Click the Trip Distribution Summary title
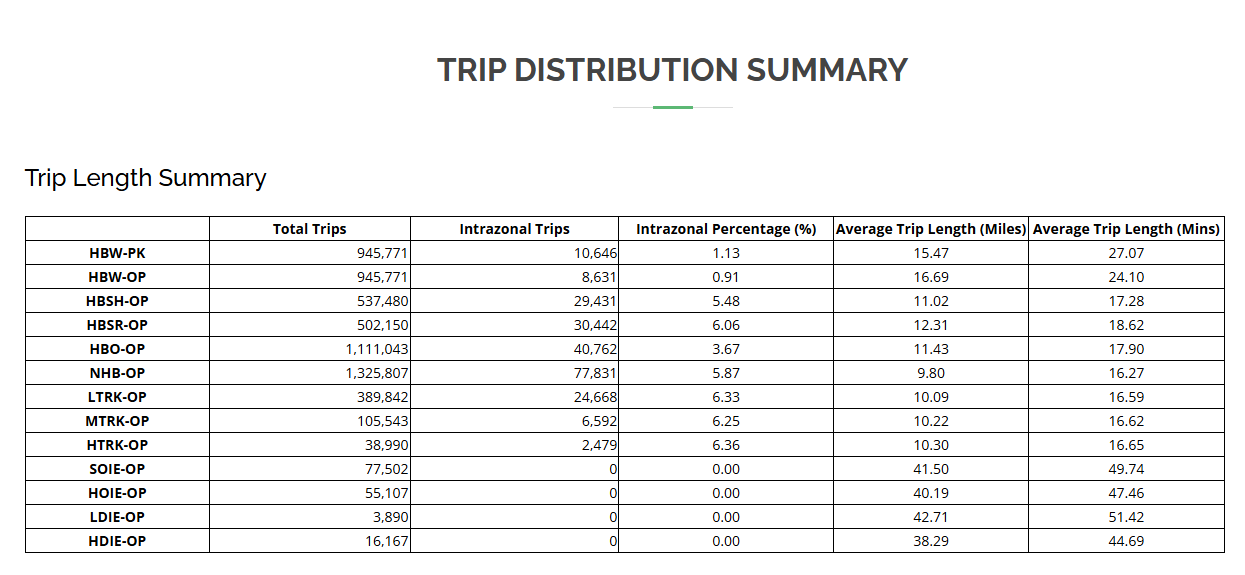Viewport: 1245px width, 575px height. (x=672, y=70)
